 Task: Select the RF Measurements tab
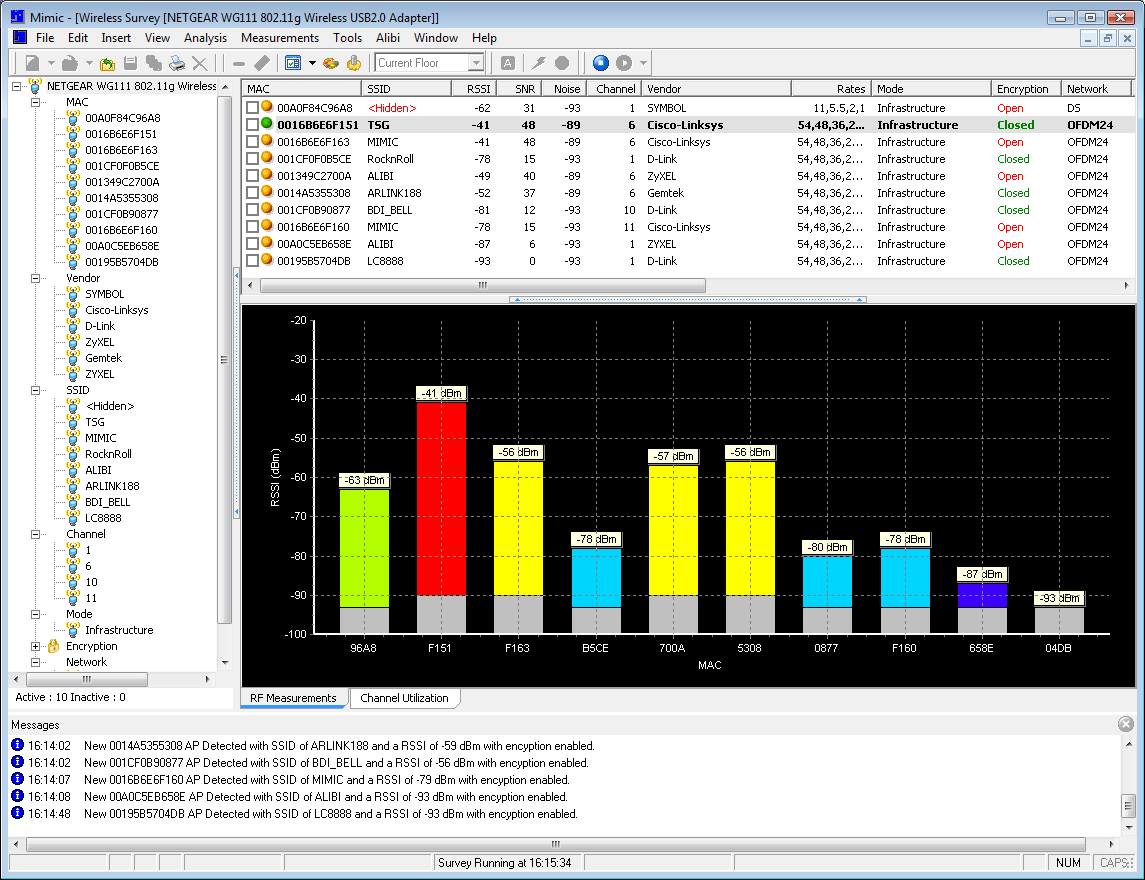click(294, 698)
